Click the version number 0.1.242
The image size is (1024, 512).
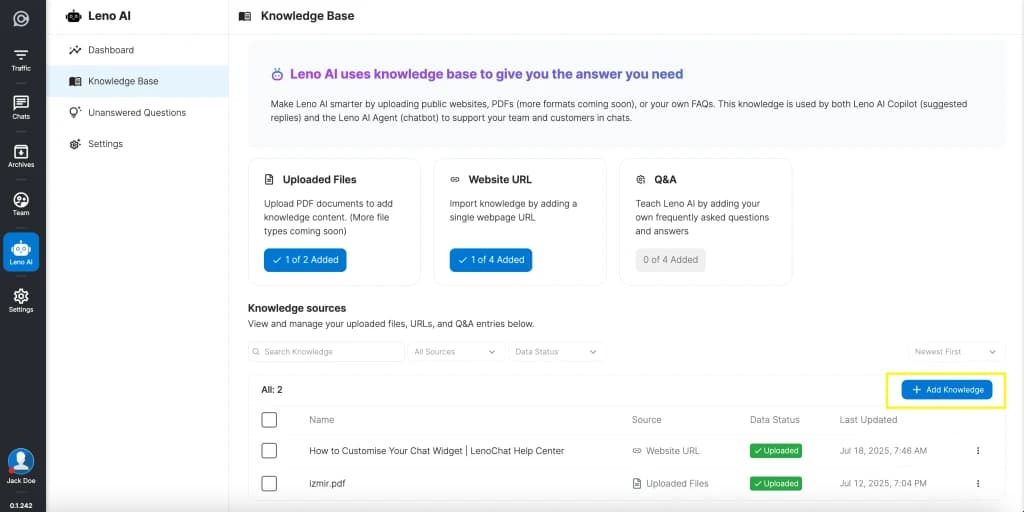click(21, 505)
